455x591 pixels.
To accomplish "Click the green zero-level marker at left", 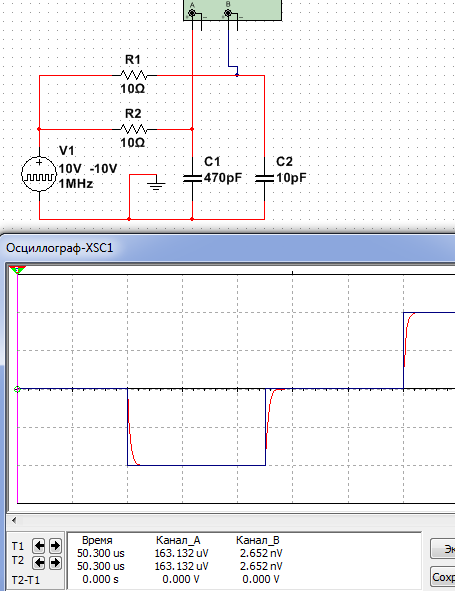I will (17, 389).
